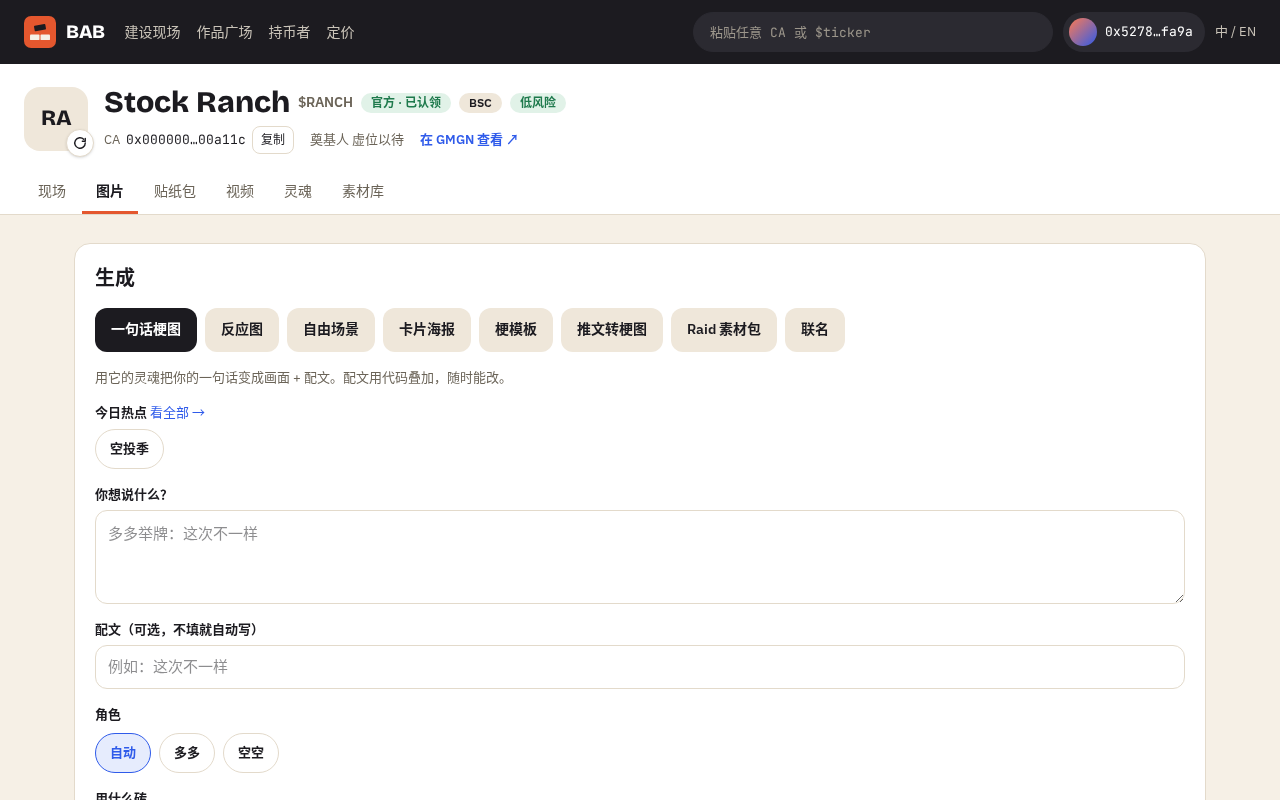Click the BSC chain badge
The height and width of the screenshot is (800, 1280).
tap(480, 103)
